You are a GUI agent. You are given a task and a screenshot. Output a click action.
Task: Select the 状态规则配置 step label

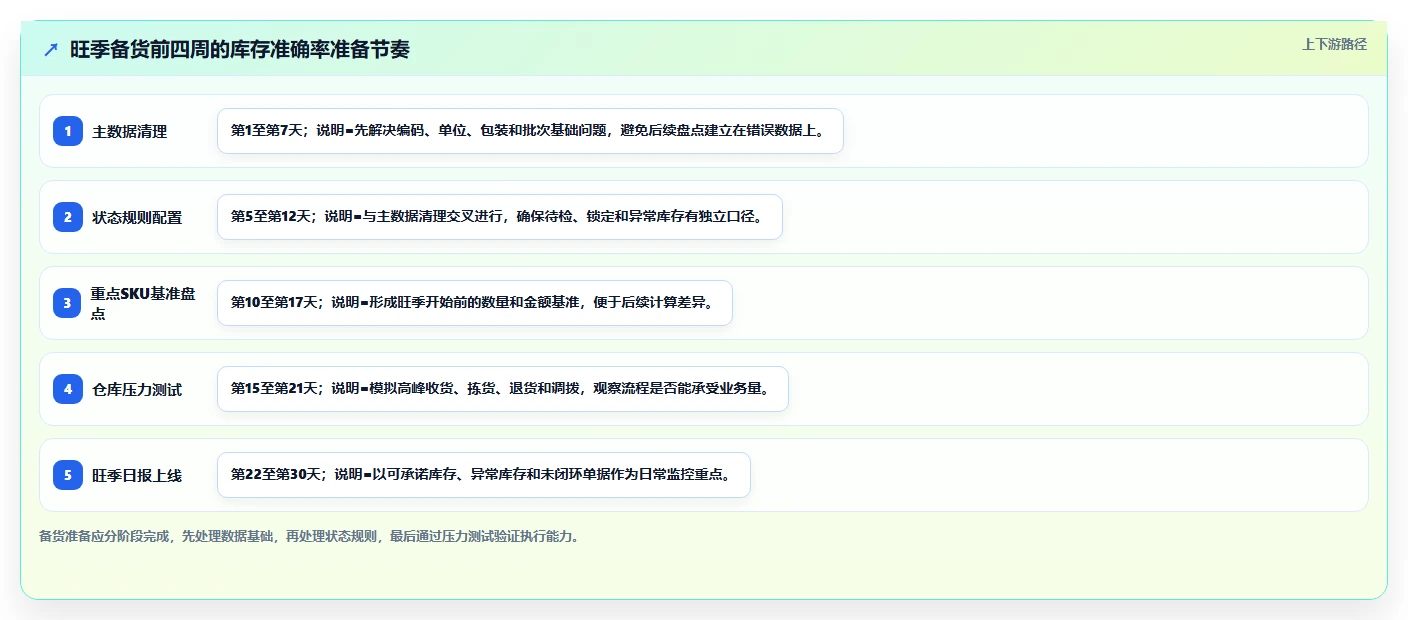tap(137, 217)
